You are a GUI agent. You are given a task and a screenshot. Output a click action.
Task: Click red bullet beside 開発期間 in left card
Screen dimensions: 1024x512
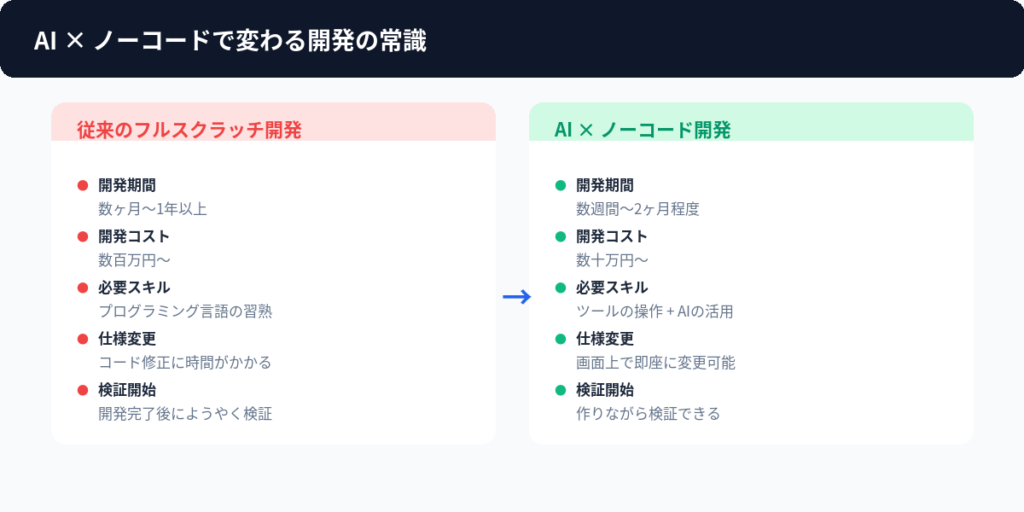coord(83,185)
